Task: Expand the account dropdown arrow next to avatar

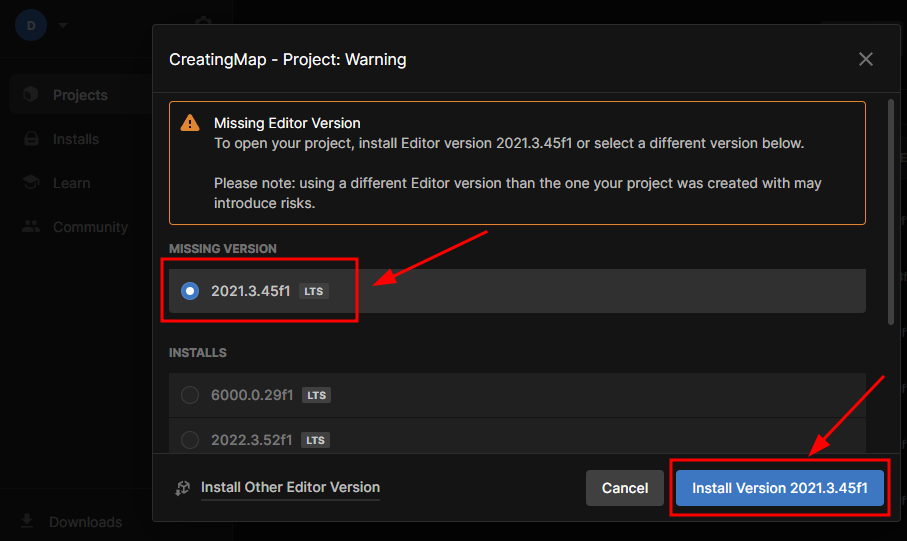Action: [x=63, y=25]
